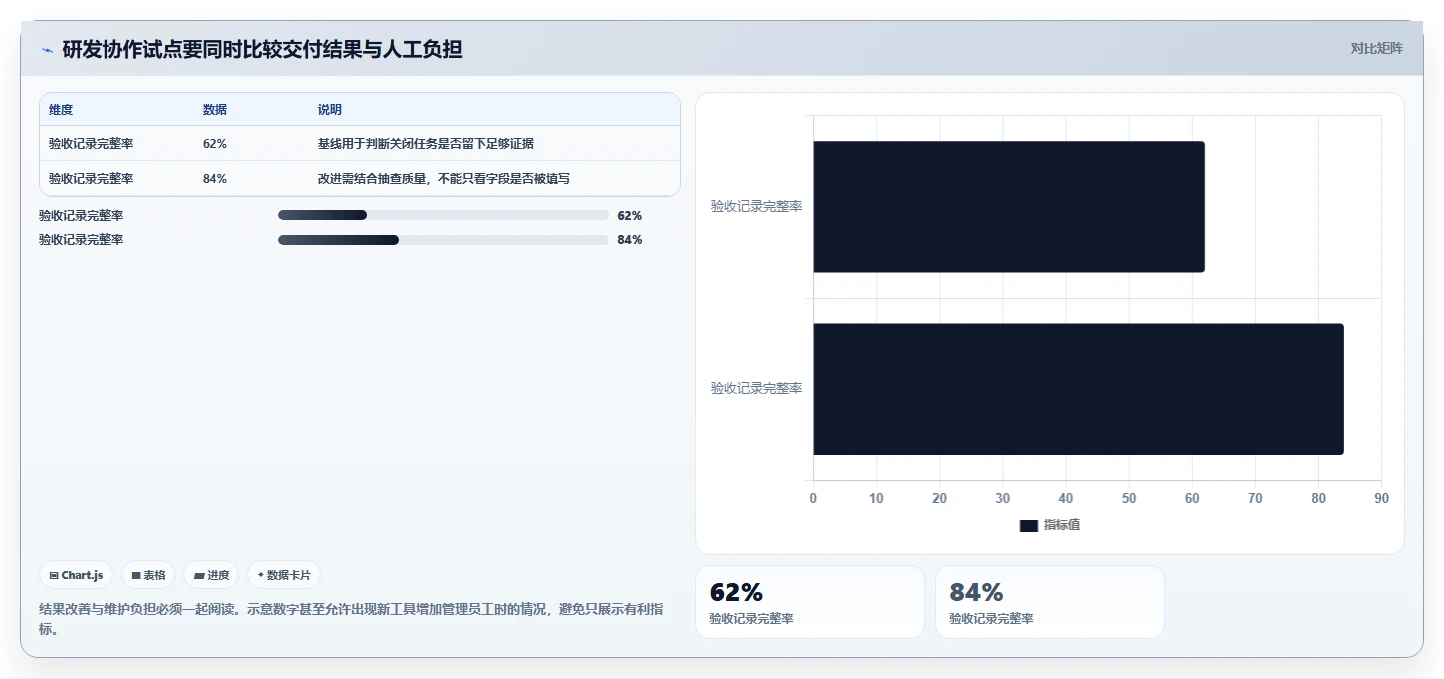The width and height of the screenshot is (1444, 679).
Task: Click the x-axis tick label 60
Action: (x=1192, y=498)
